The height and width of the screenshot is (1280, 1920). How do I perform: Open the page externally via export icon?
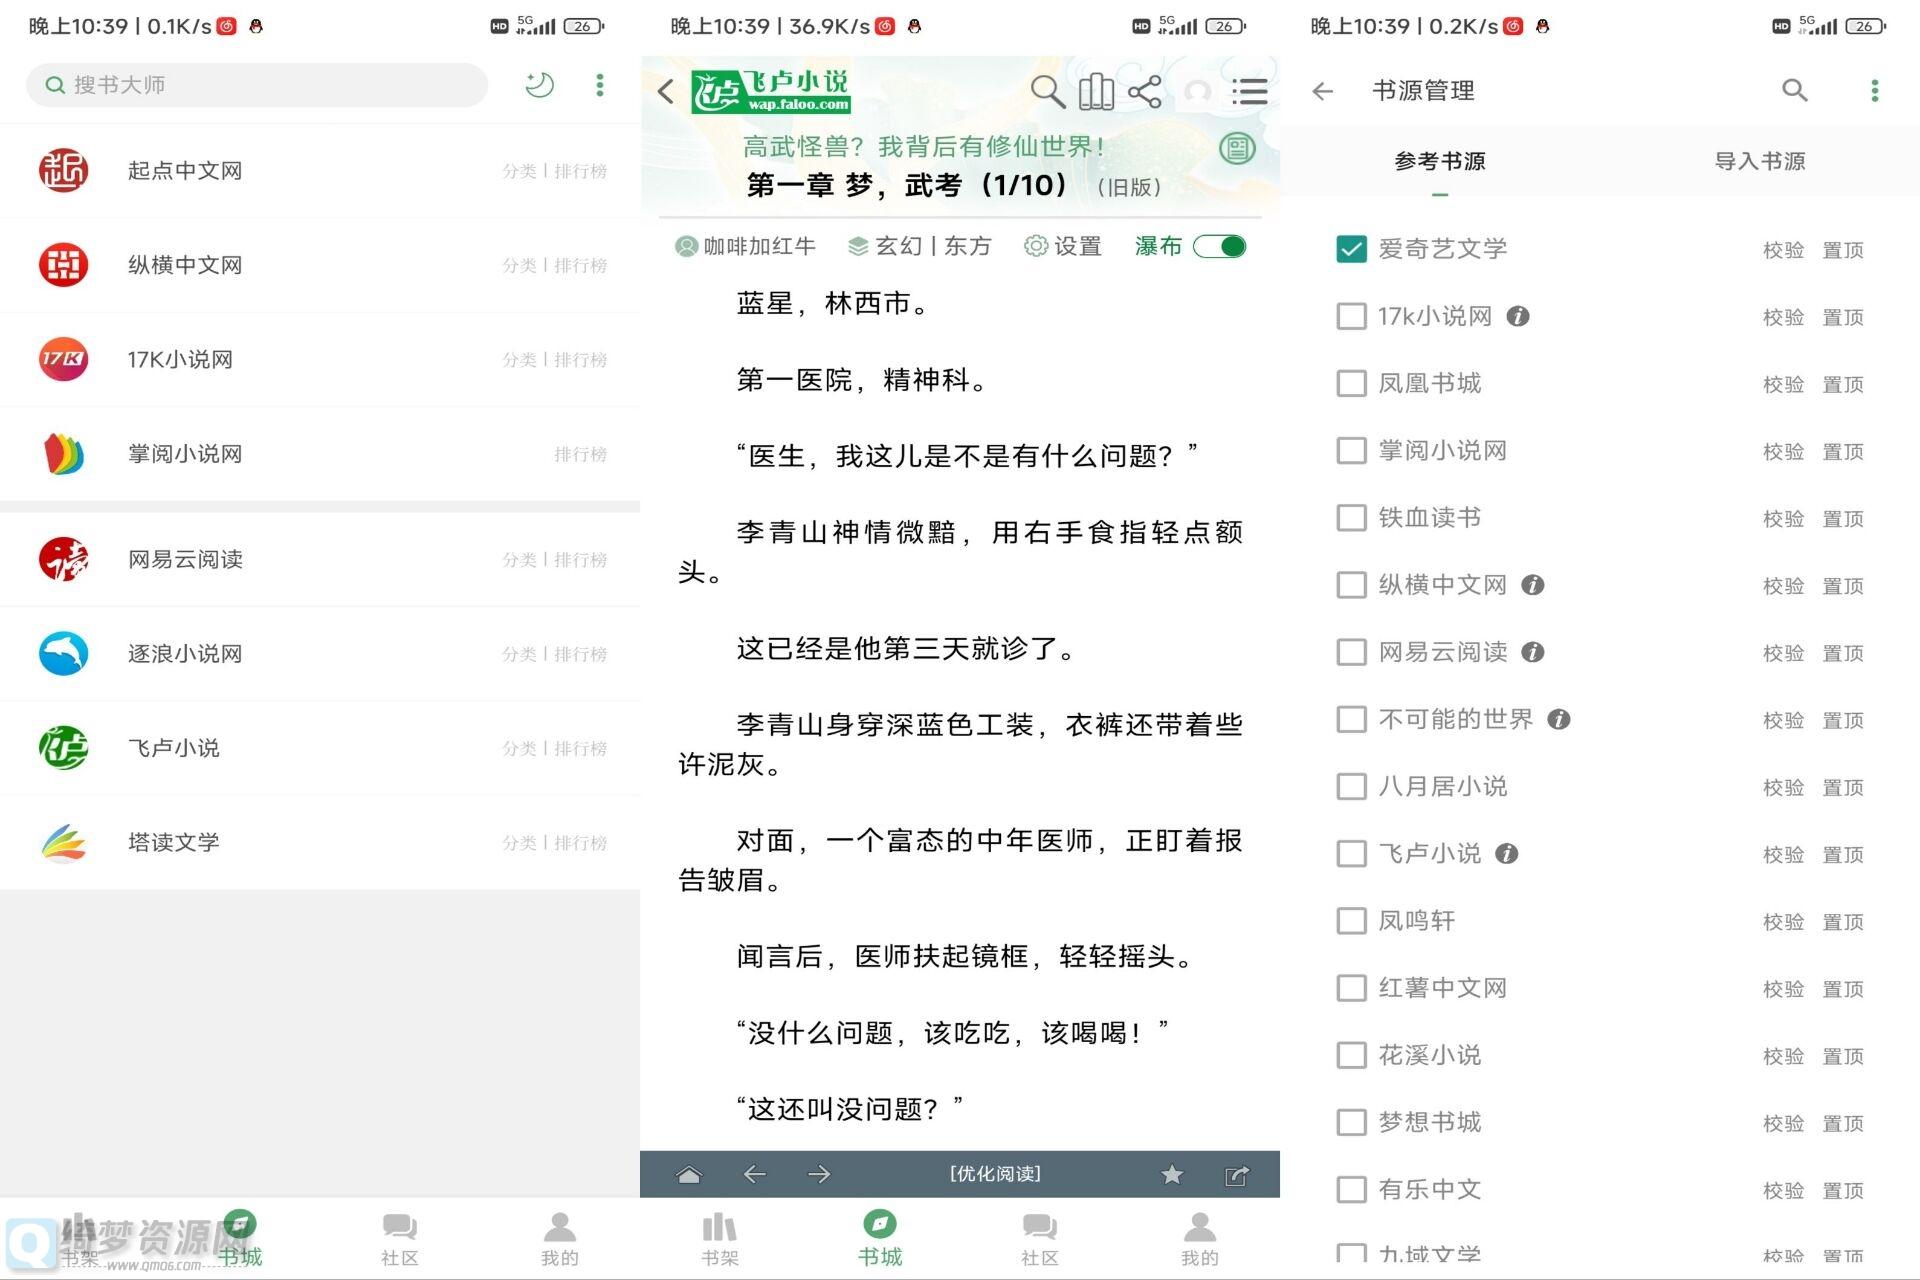tap(1237, 1175)
